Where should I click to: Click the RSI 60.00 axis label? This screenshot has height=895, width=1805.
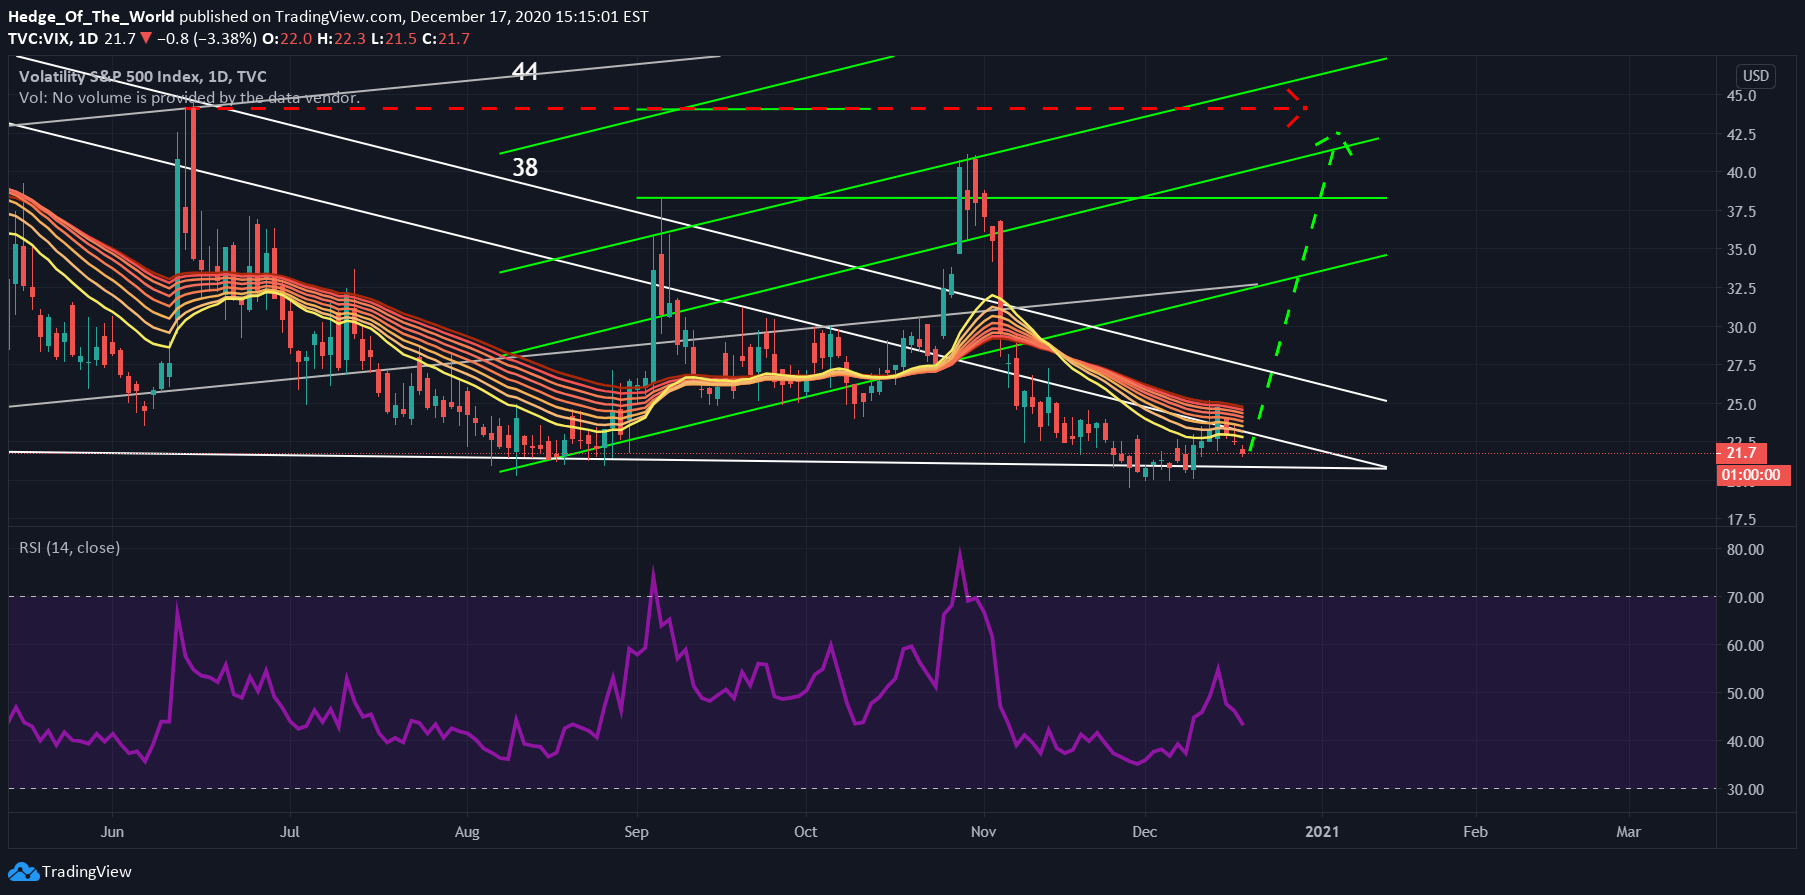(1745, 646)
